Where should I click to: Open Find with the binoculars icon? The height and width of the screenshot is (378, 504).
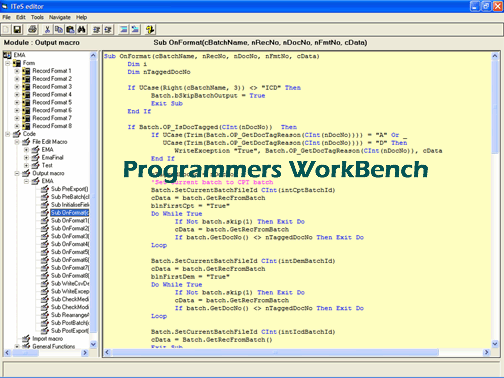tap(81, 30)
